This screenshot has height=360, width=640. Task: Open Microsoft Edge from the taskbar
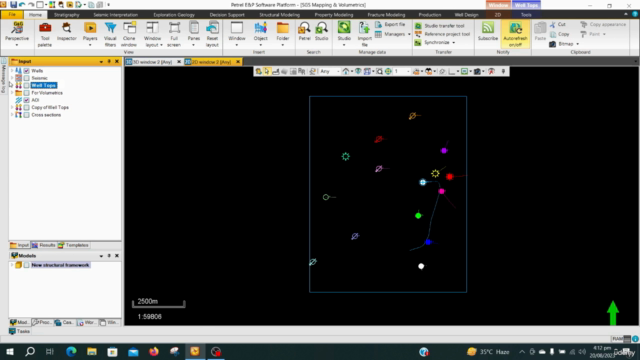point(71,351)
